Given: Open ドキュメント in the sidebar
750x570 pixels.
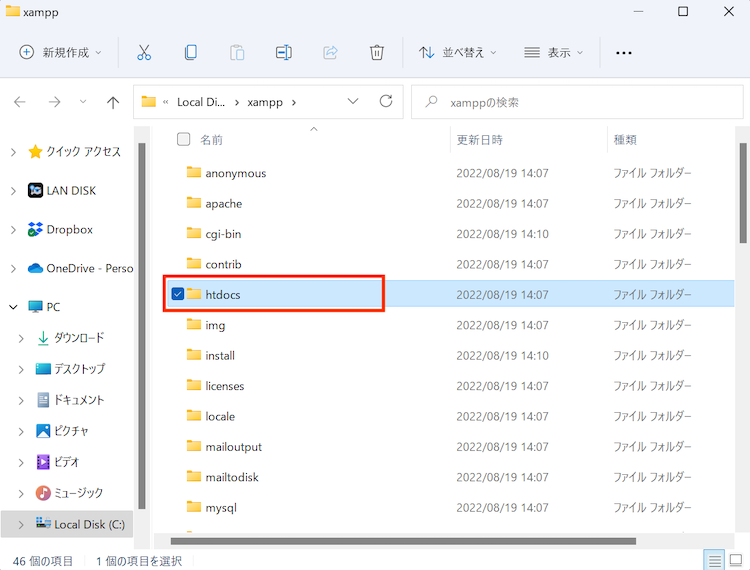Looking at the screenshot, I should pyautogui.click(x=70, y=400).
